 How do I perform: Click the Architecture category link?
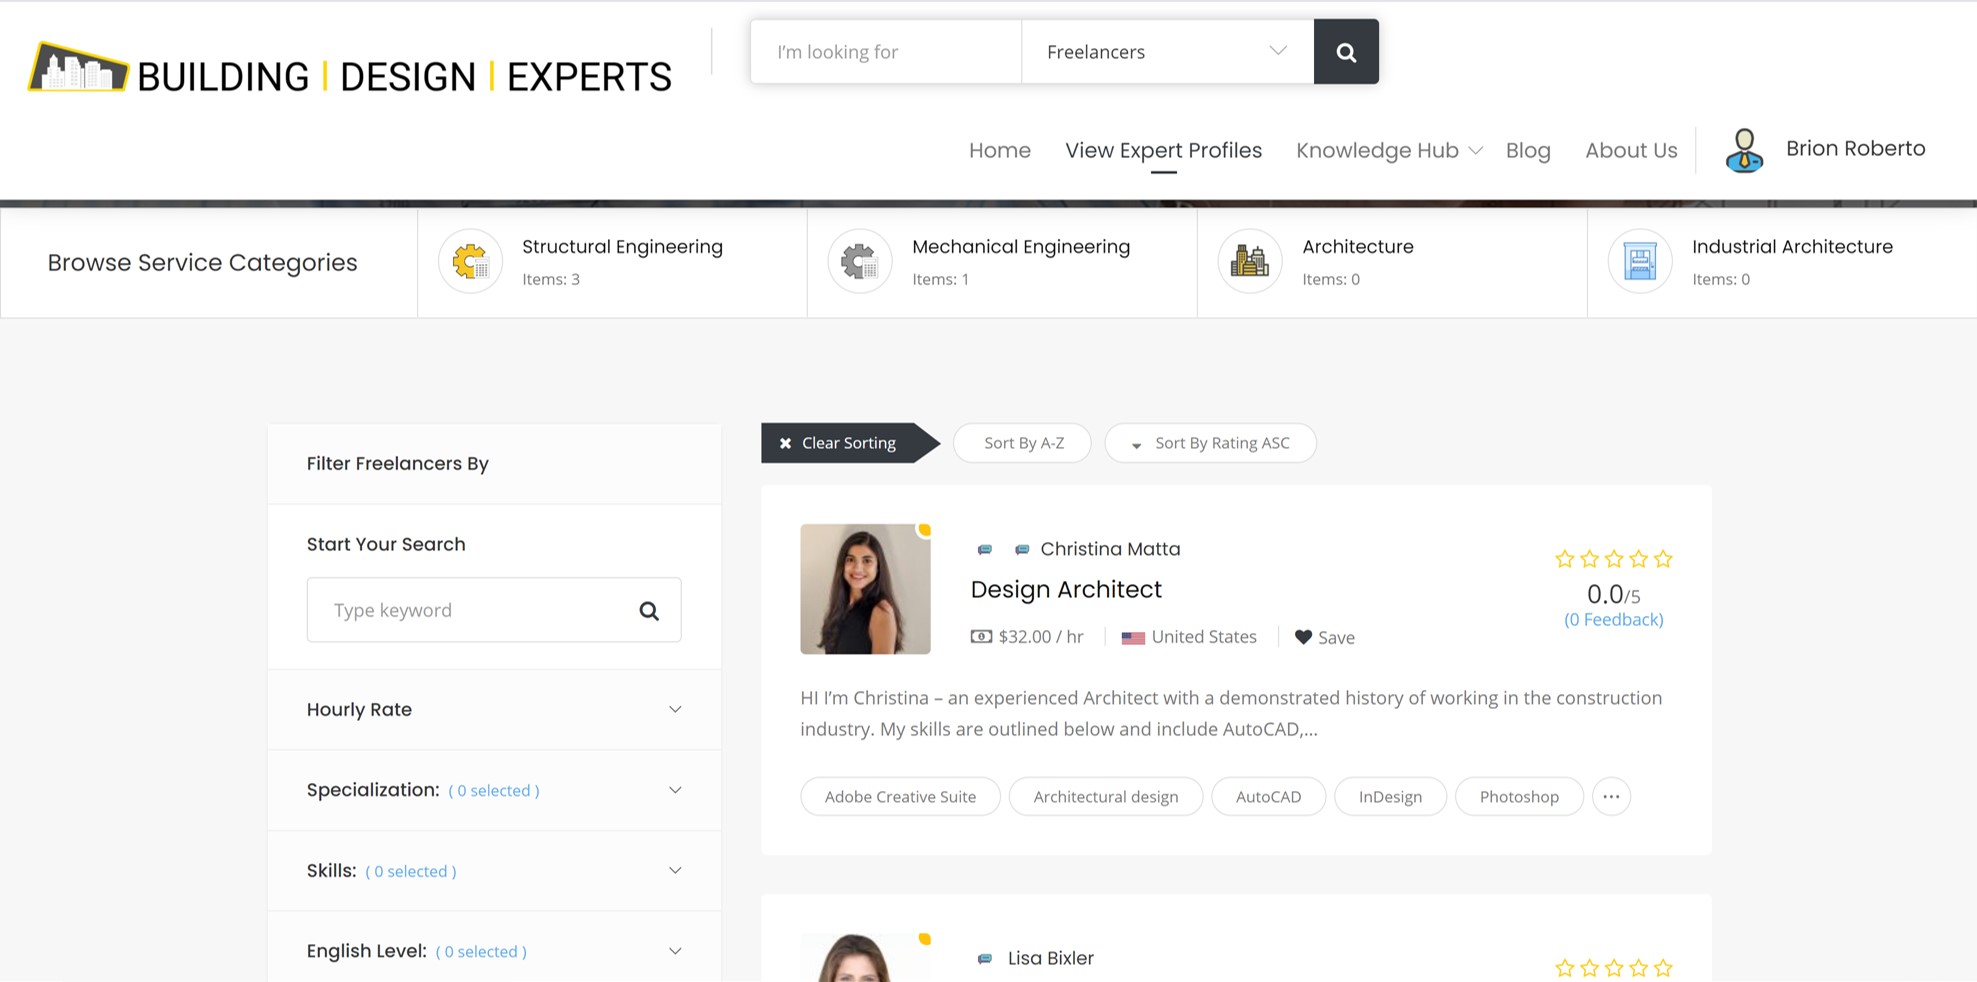[1358, 247]
